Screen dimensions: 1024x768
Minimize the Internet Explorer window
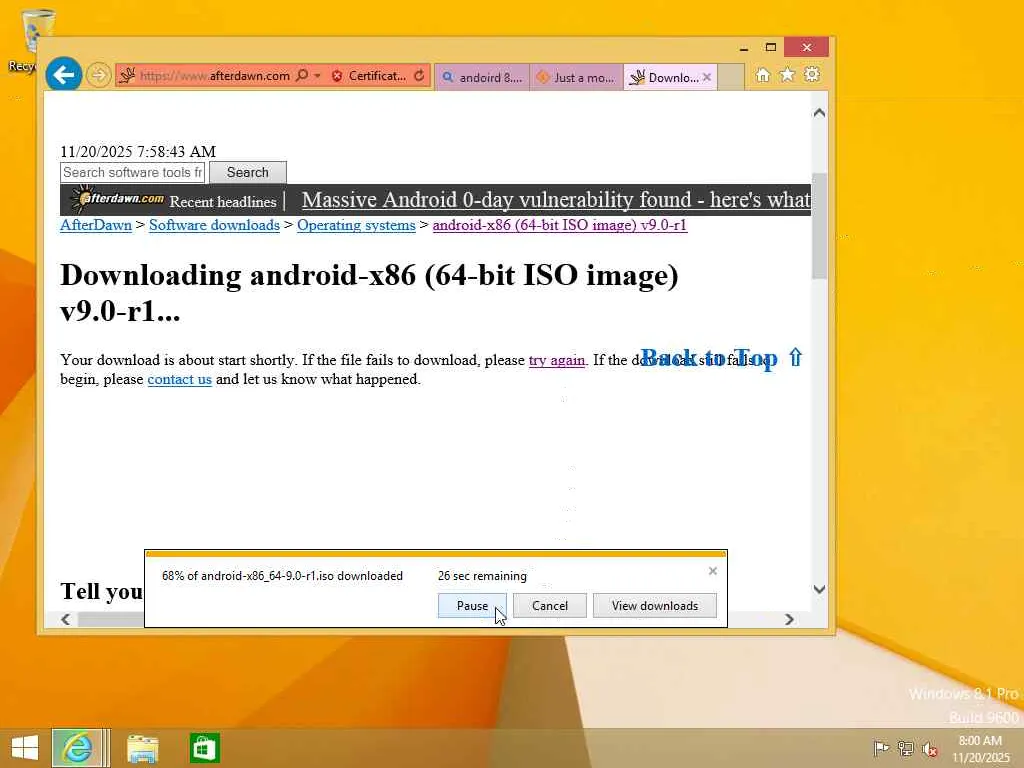(744, 48)
